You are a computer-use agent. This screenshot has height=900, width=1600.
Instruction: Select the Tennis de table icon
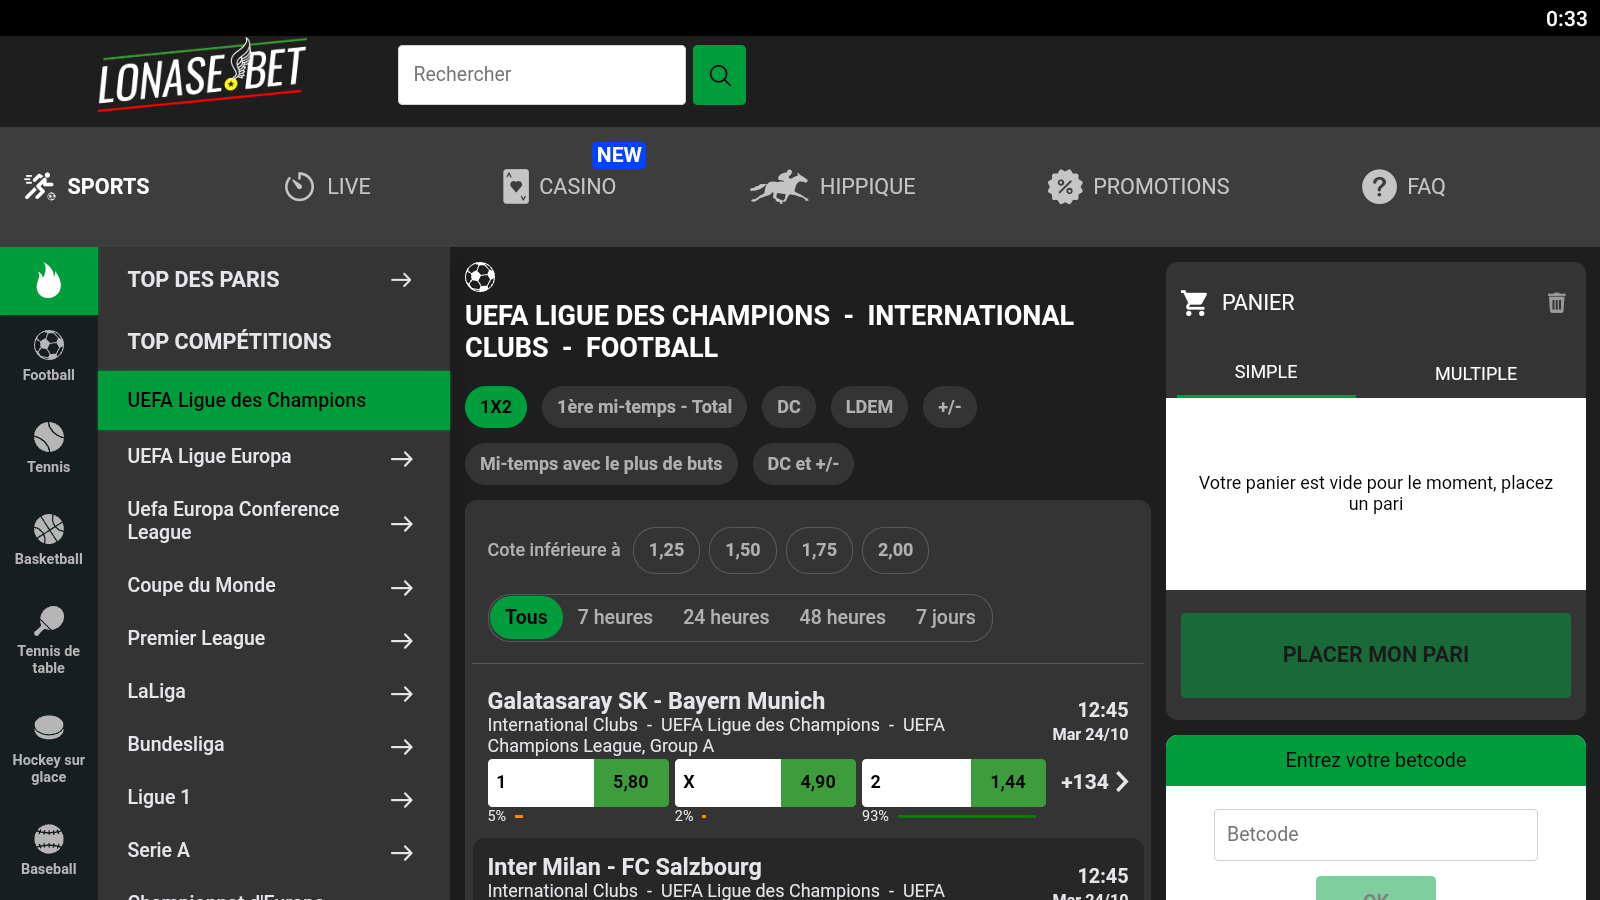pyautogui.click(x=49, y=638)
